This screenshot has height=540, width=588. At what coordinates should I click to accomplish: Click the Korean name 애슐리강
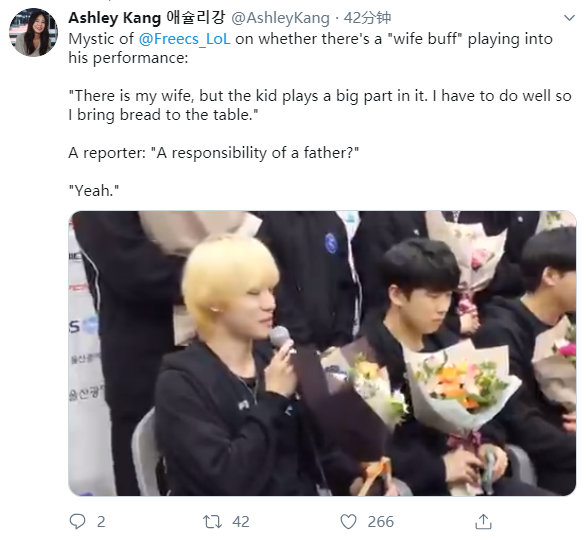pyautogui.click(x=196, y=18)
